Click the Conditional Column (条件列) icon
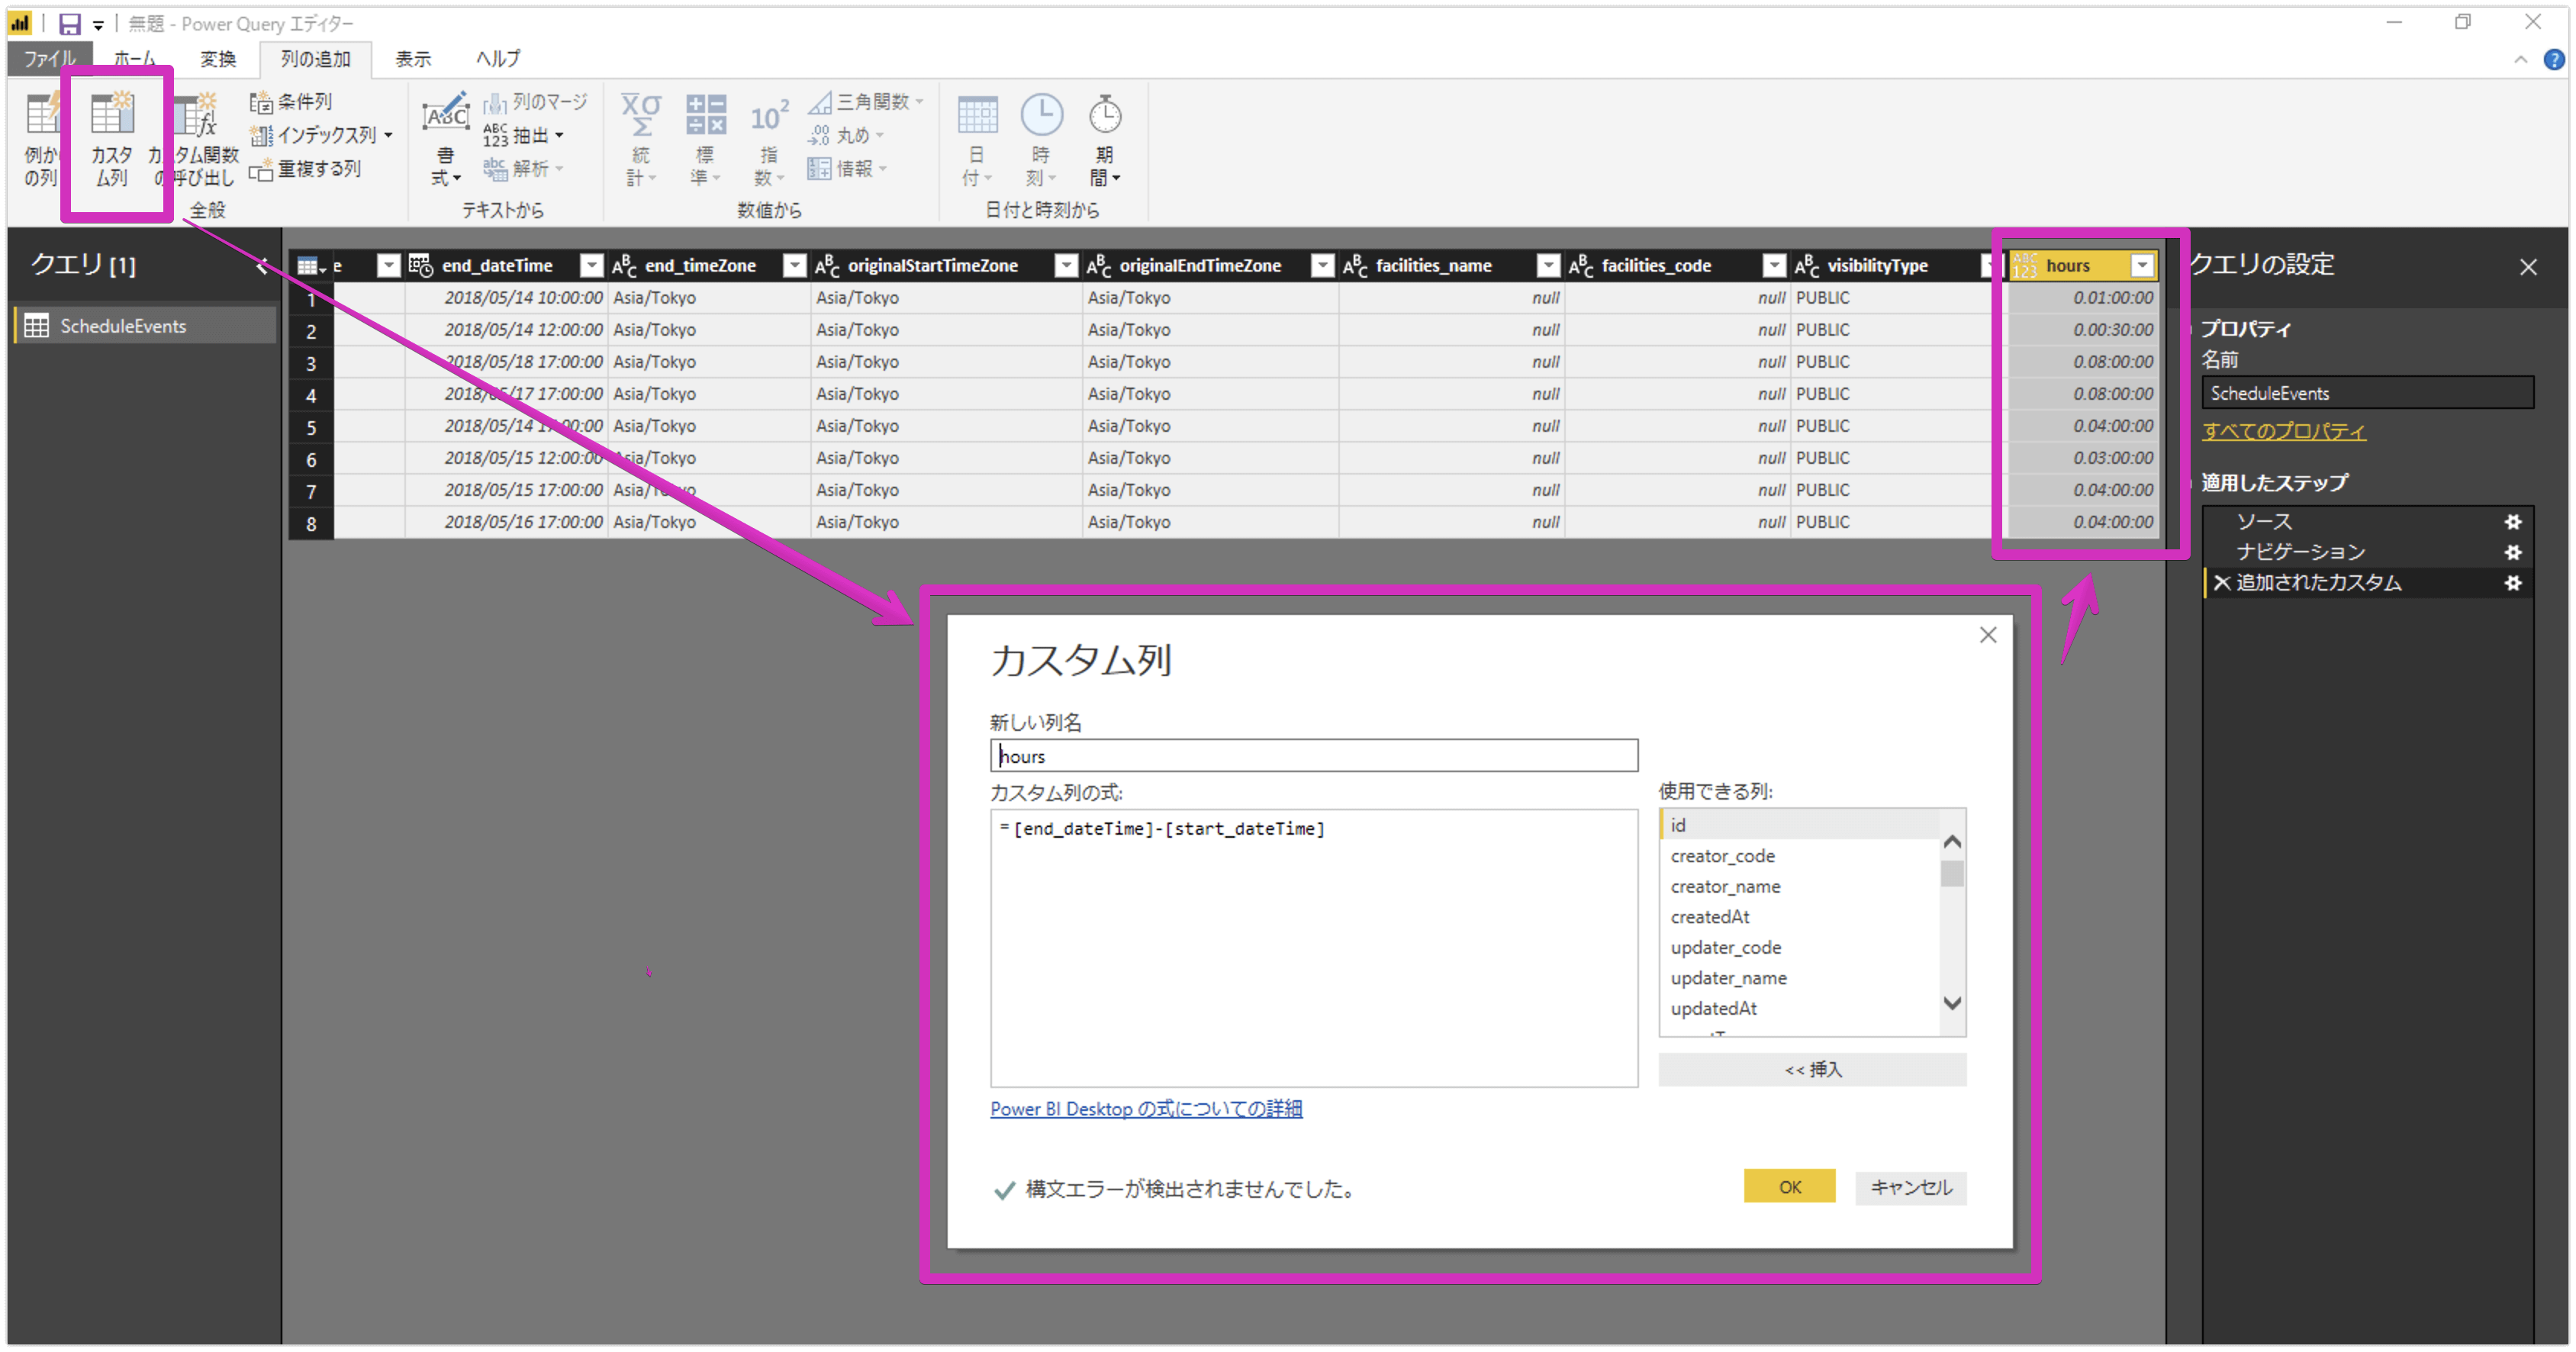The width and height of the screenshot is (2576, 1352). [261, 102]
